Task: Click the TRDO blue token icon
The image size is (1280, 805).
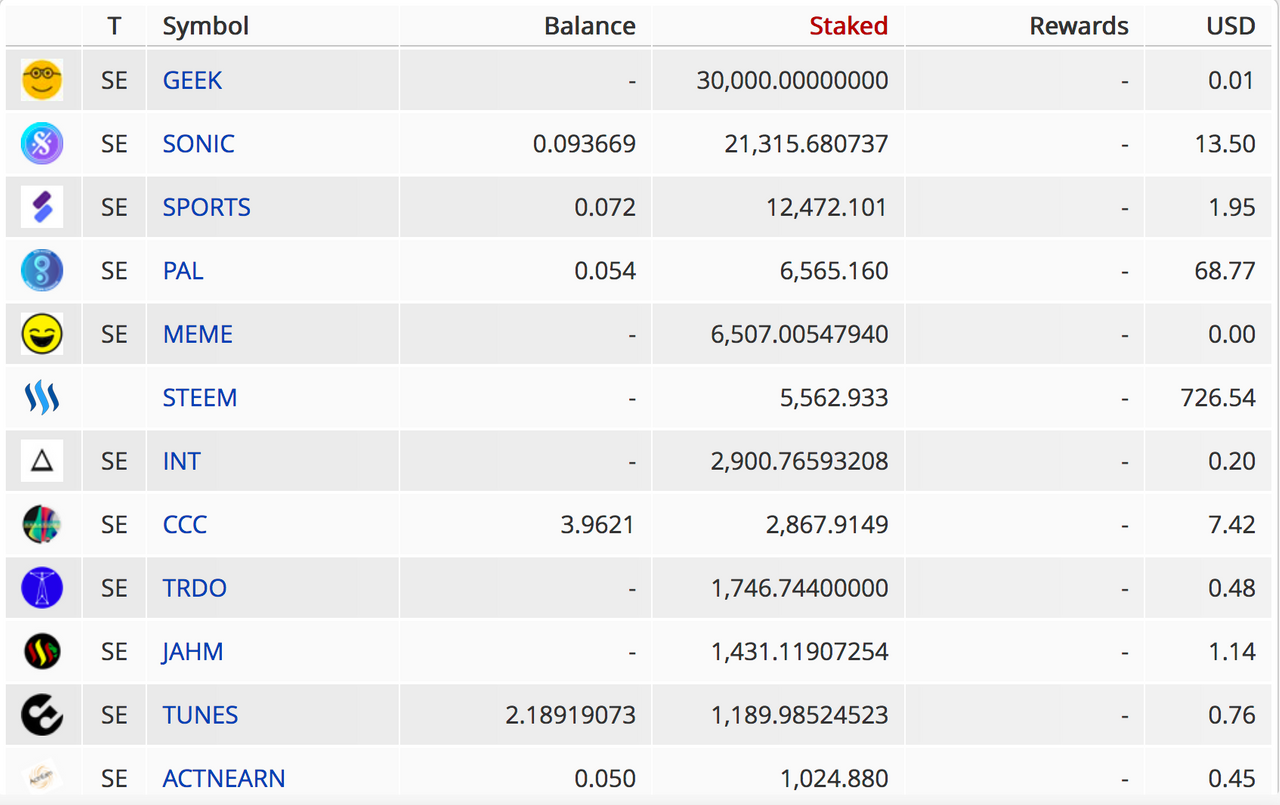Action: pyautogui.click(x=42, y=588)
